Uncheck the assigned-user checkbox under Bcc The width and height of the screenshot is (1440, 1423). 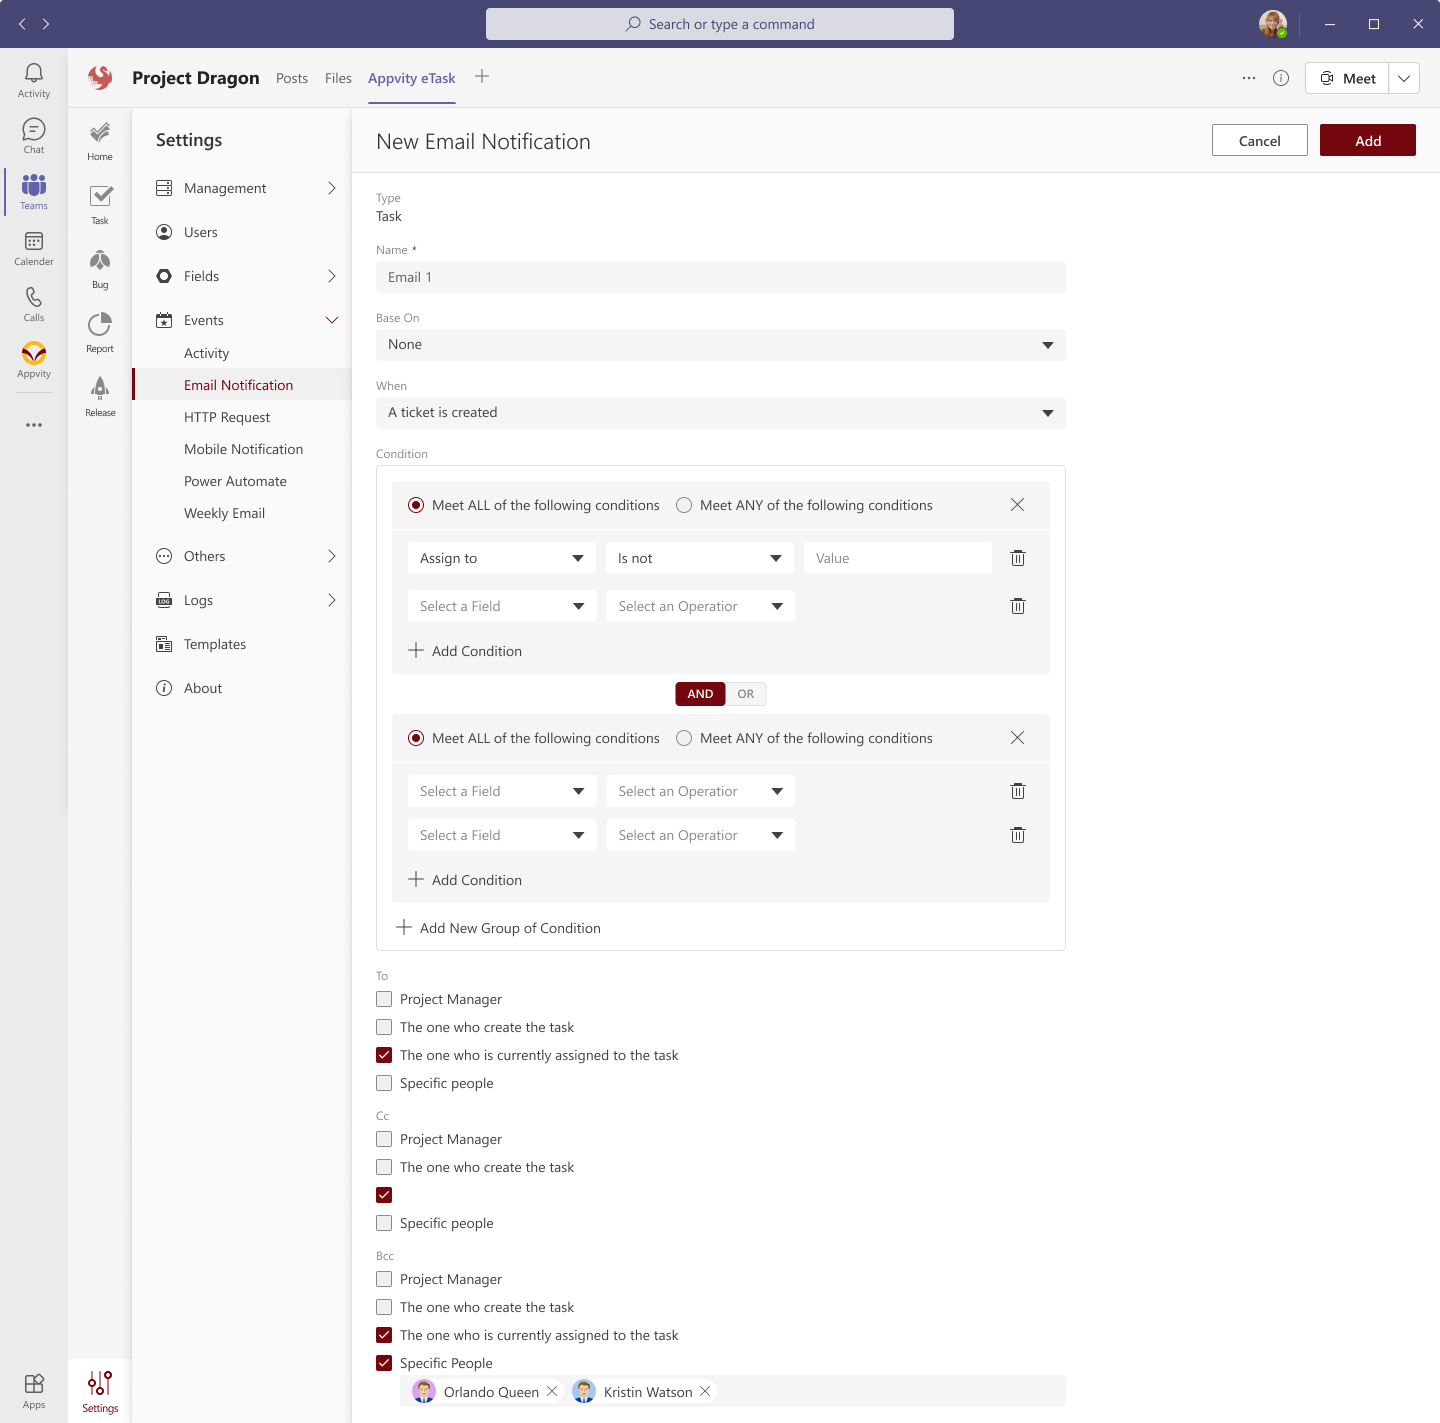(384, 1335)
